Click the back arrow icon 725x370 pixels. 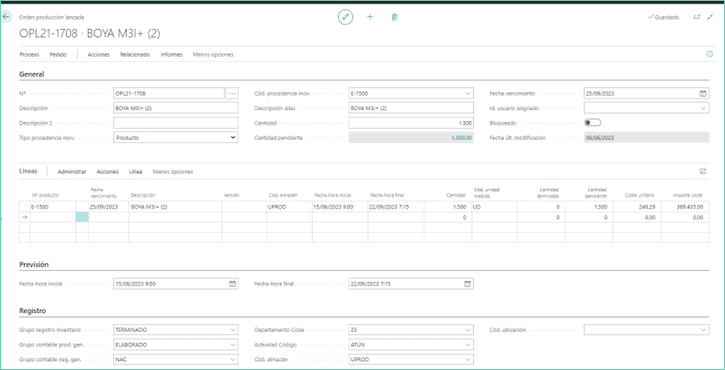(6, 17)
